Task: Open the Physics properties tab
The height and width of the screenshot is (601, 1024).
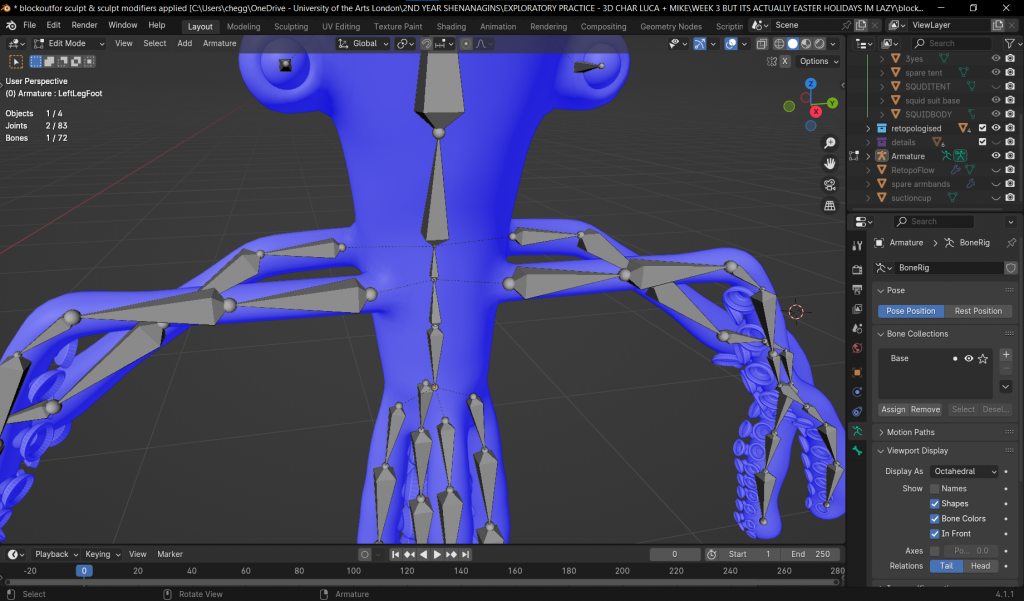Action: [x=857, y=392]
